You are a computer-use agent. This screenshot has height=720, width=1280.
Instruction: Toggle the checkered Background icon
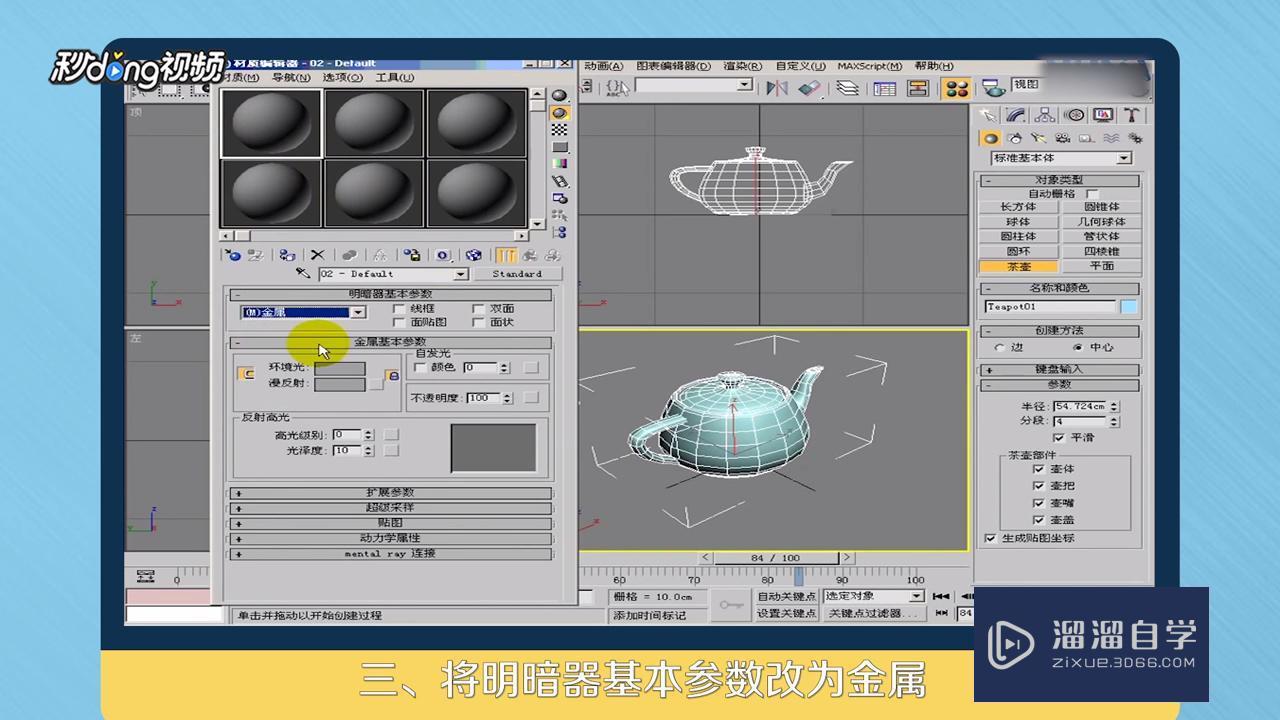coord(560,130)
